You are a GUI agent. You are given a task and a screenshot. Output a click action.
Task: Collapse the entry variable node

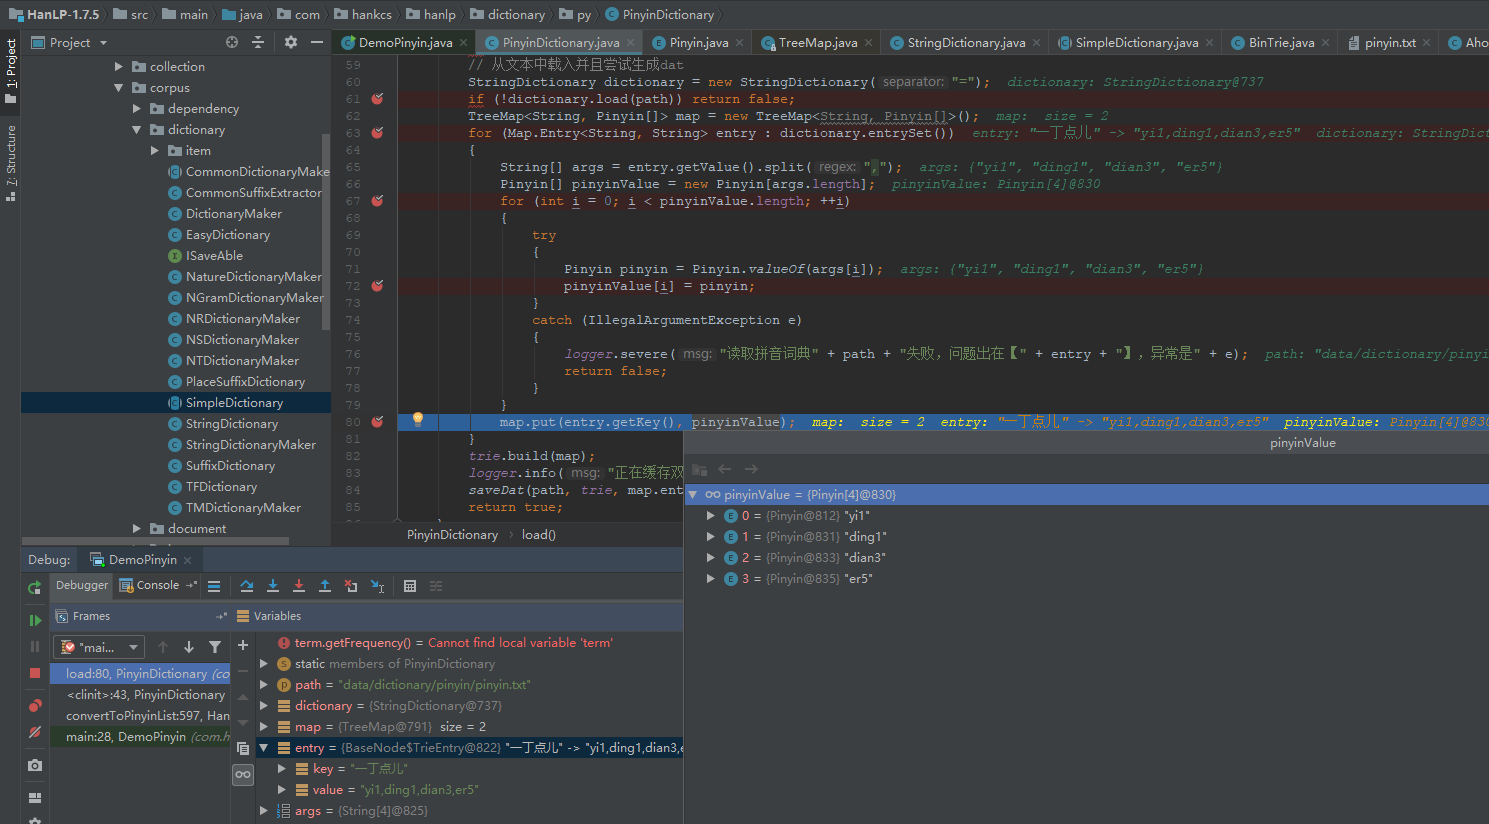point(264,748)
